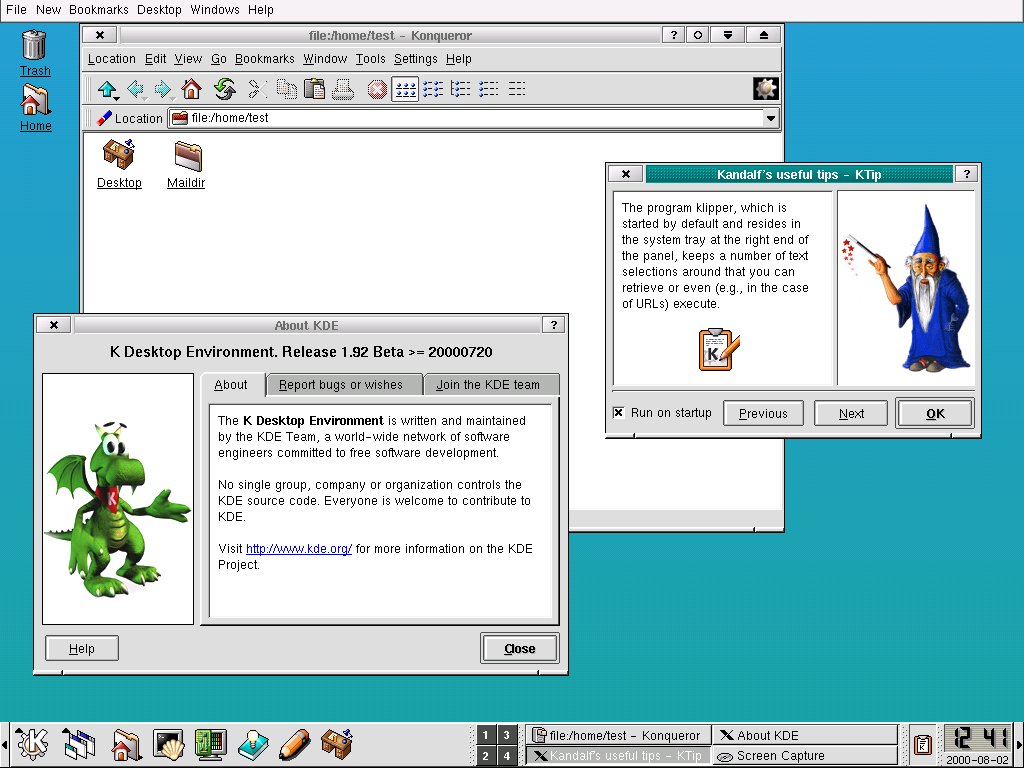
Task: Uncheck the Run on startup checkbox
Action: [618, 413]
